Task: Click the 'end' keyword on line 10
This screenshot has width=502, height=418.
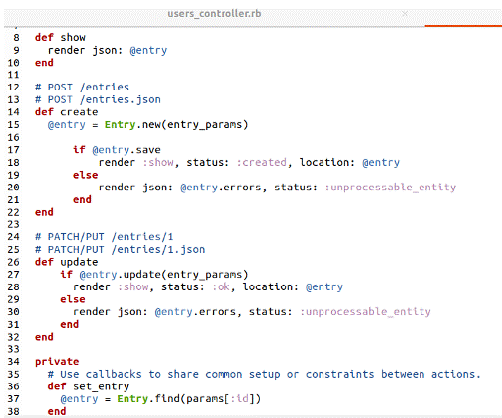Action: tap(44, 63)
